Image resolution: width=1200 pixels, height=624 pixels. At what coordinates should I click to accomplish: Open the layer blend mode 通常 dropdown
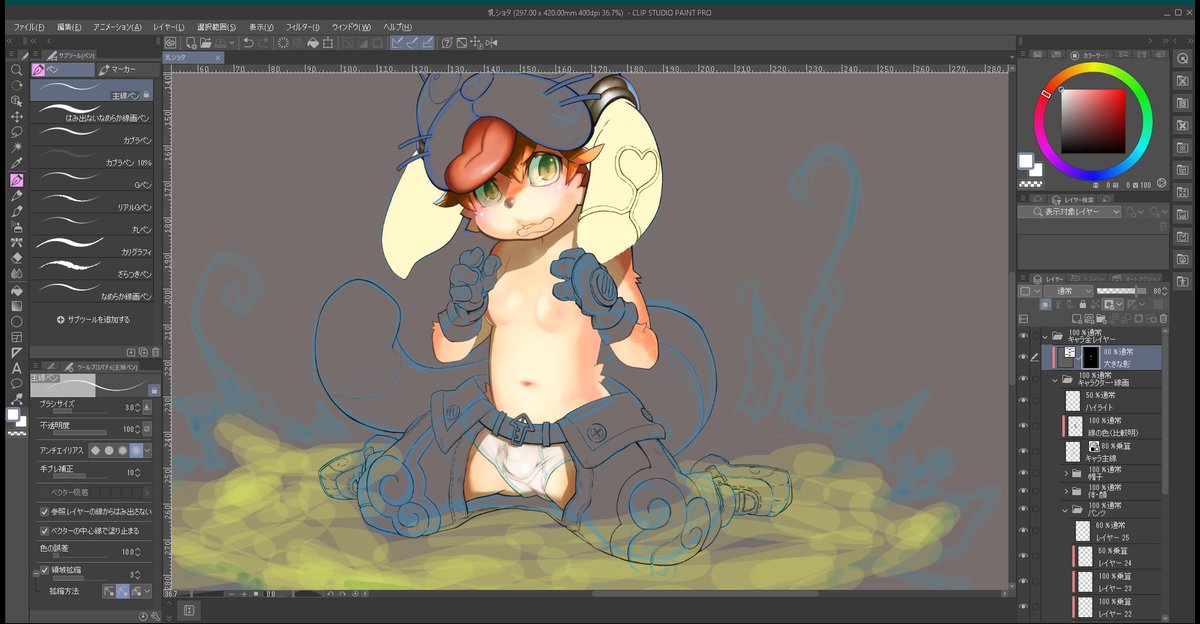click(x=1069, y=291)
